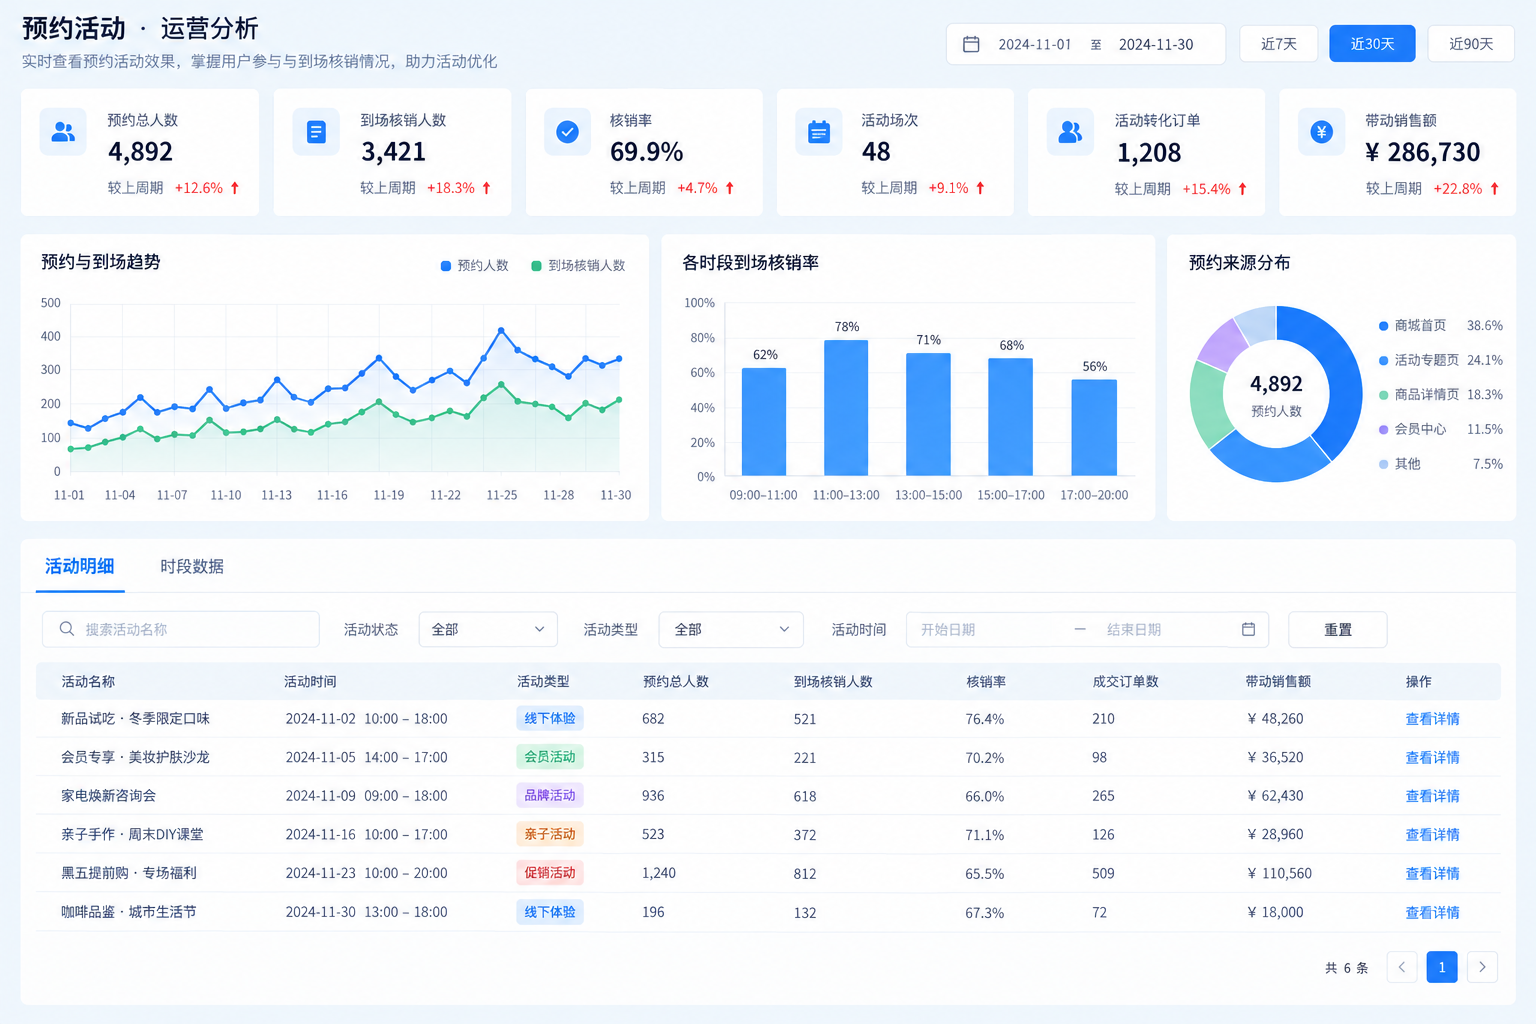The width and height of the screenshot is (1536, 1024).
Task: Click the 预约总人数 people icon
Action: click(x=63, y=131)
